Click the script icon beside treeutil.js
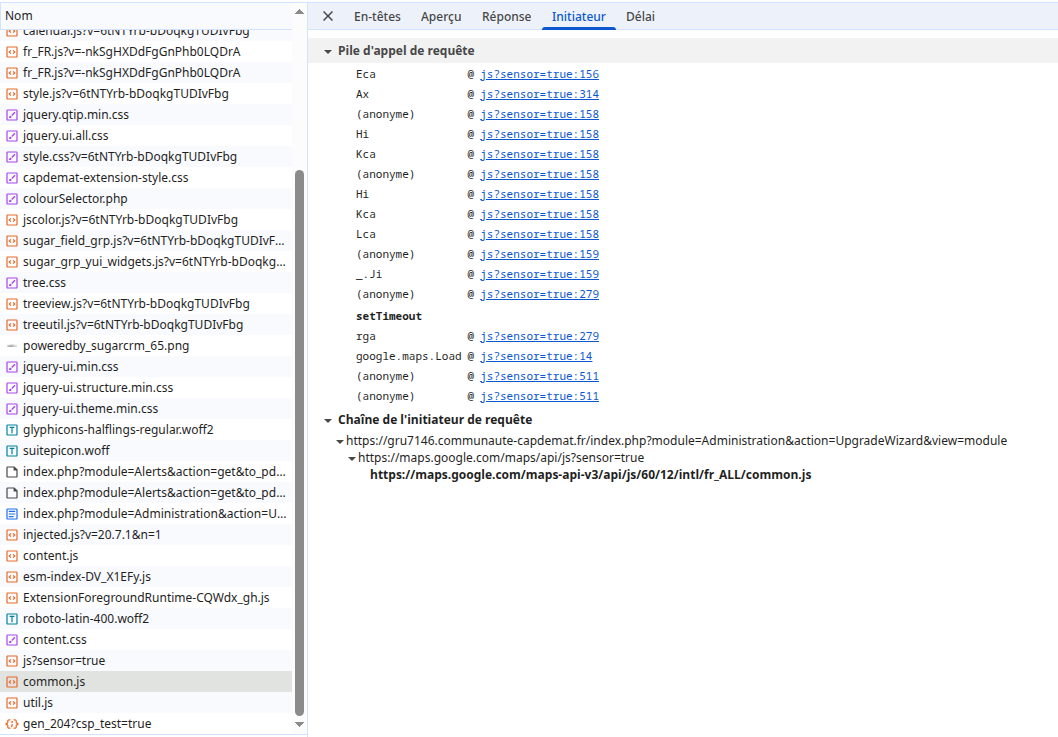The width and height of the screenshot is (1058, 737). (11, 325)
